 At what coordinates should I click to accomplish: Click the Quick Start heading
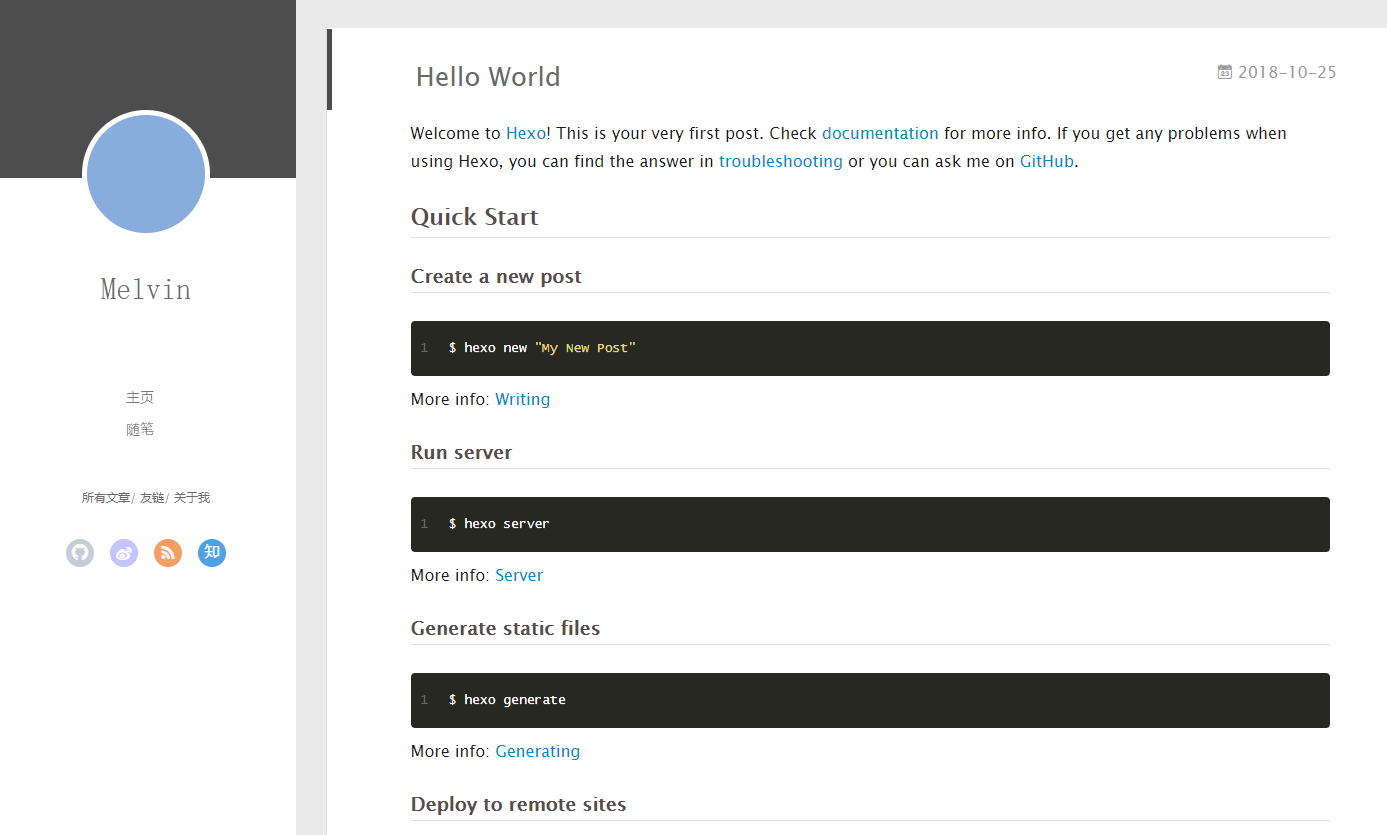point(475,217)
